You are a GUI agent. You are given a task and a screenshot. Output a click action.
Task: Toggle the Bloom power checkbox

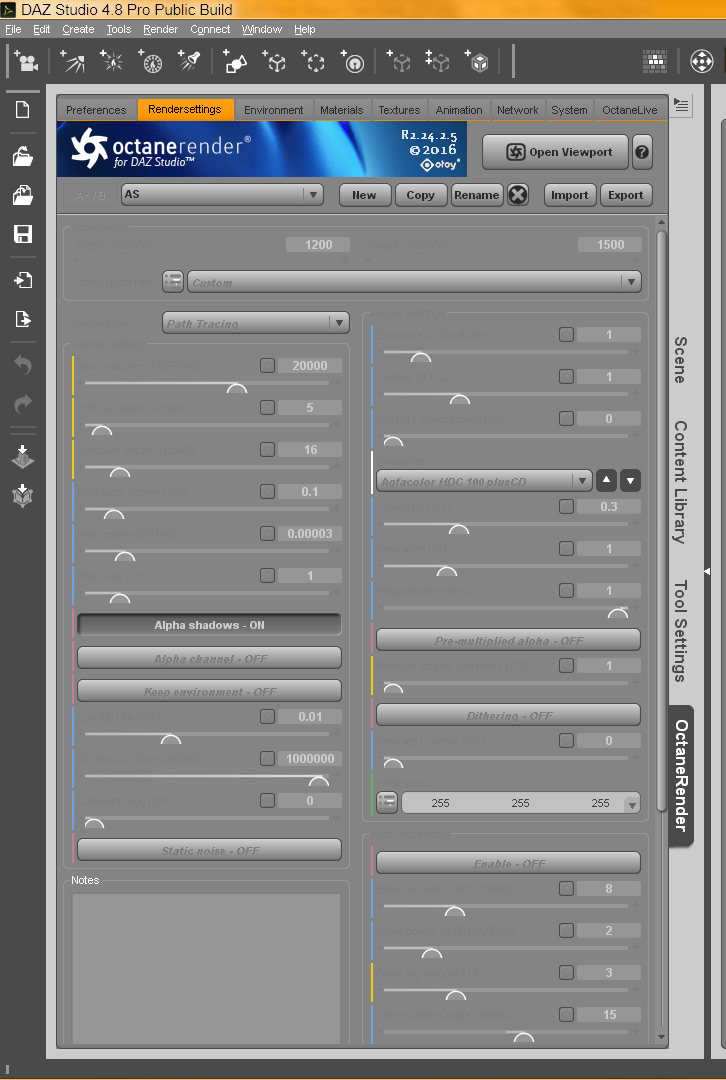click(x=566, y=889)
